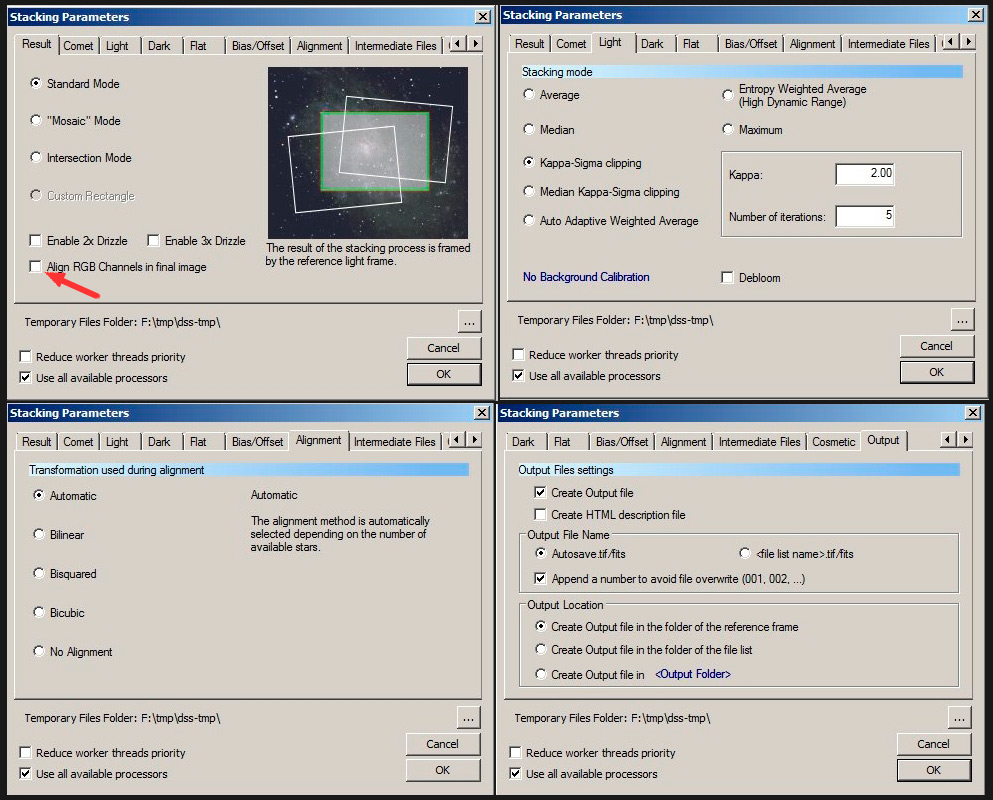Open temporary folder browse button in Output dialog
Screen dimensions: 993x800
tap(959, 718)
